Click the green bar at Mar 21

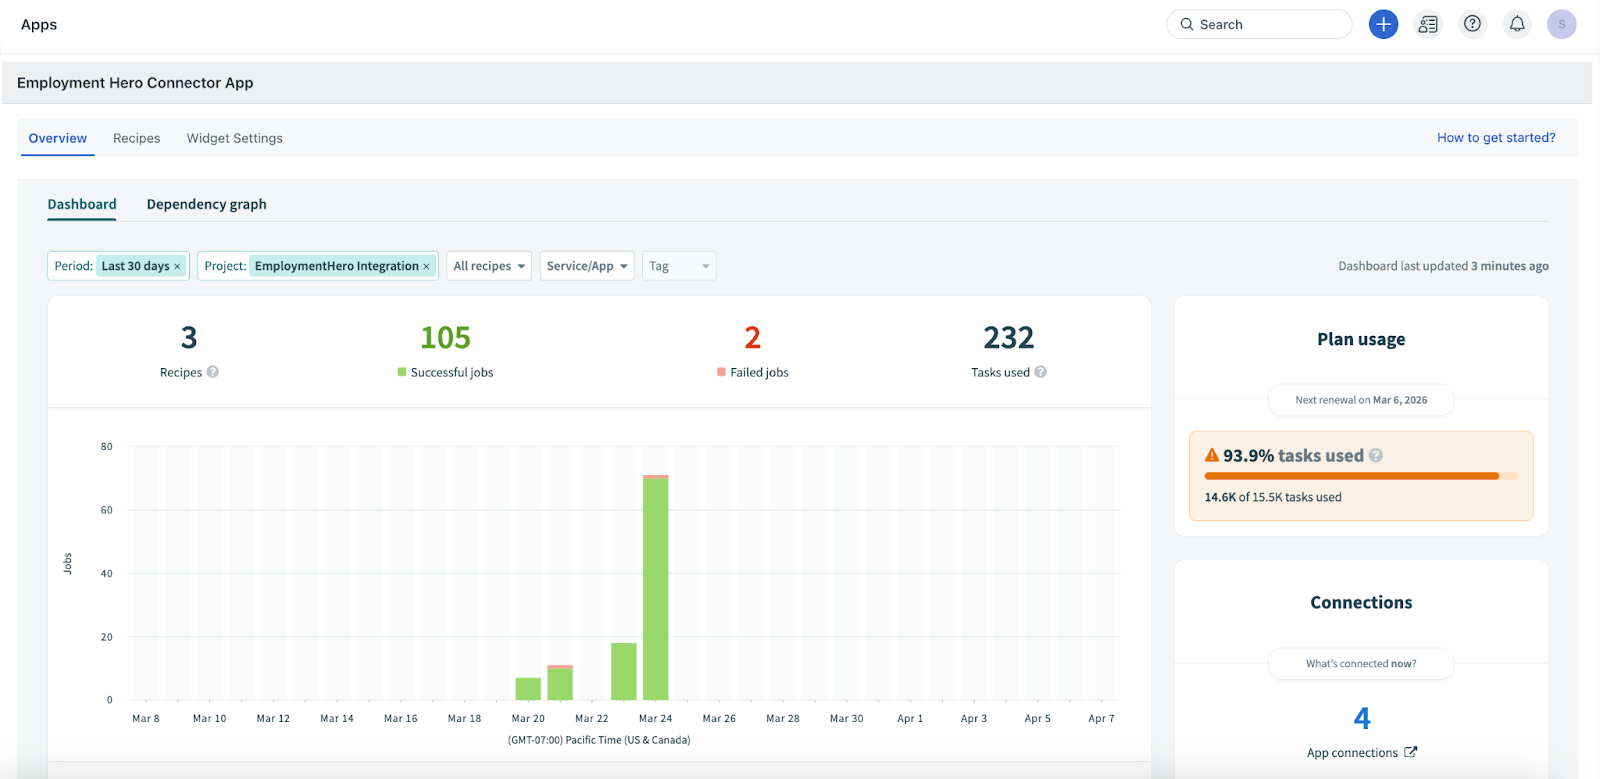click(x=560, y=683)
